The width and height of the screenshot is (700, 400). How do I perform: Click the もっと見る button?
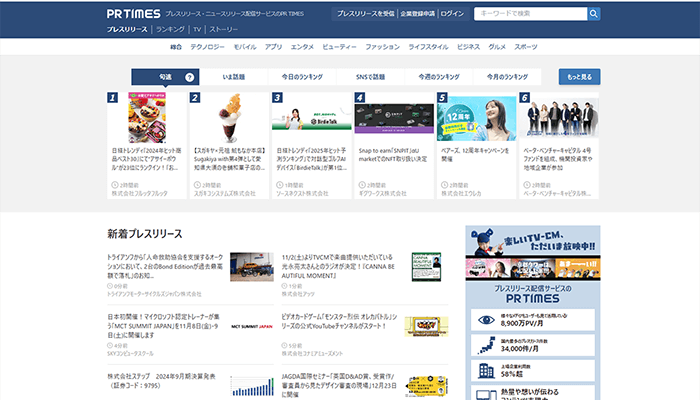point(579,77)
